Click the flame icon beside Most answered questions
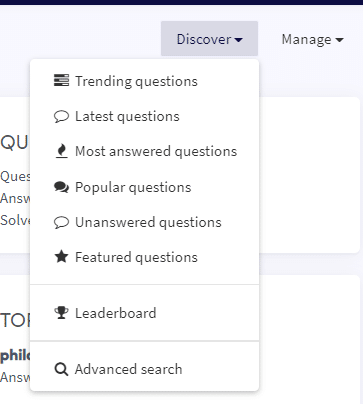The width and height of the screenshot is (363, 404). [x=61, y=151]
